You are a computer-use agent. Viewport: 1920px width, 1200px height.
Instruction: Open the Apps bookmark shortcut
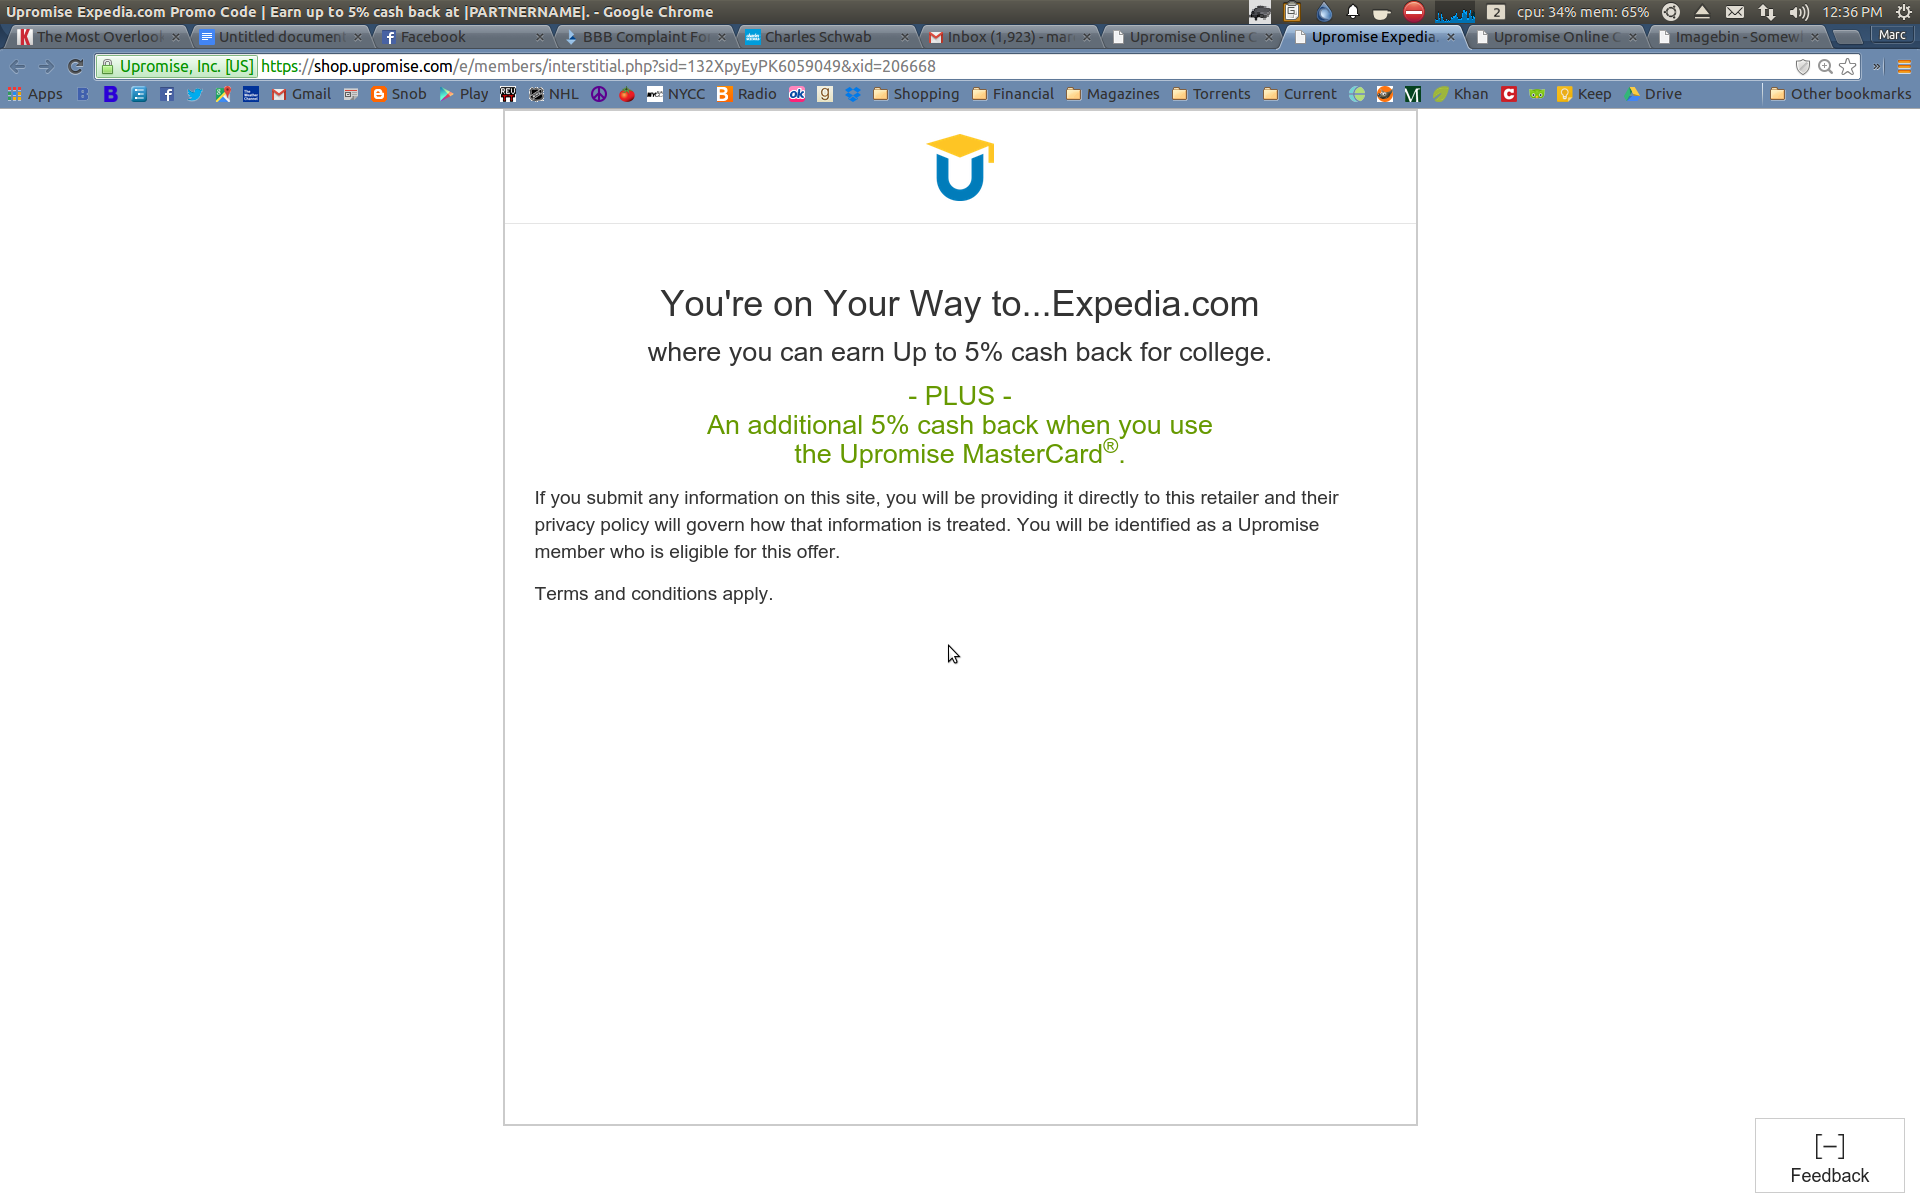click(35, 94)
